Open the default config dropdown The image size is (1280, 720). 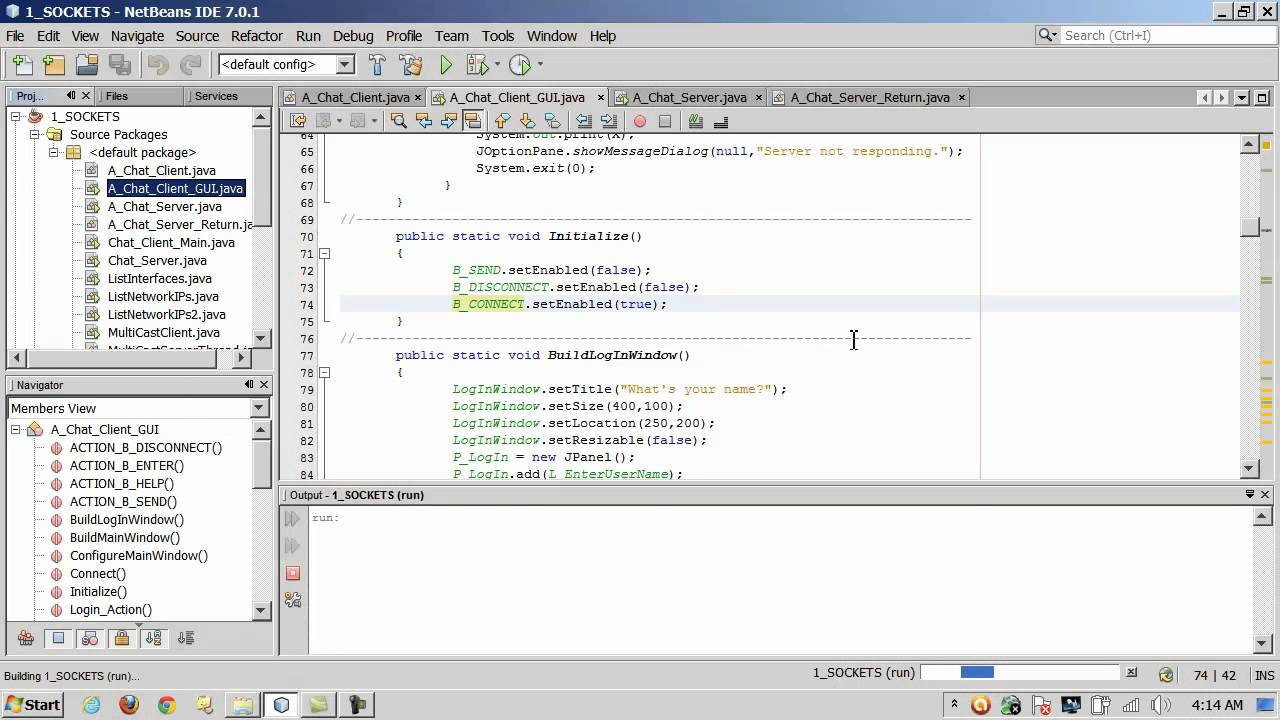click(345, 65)
